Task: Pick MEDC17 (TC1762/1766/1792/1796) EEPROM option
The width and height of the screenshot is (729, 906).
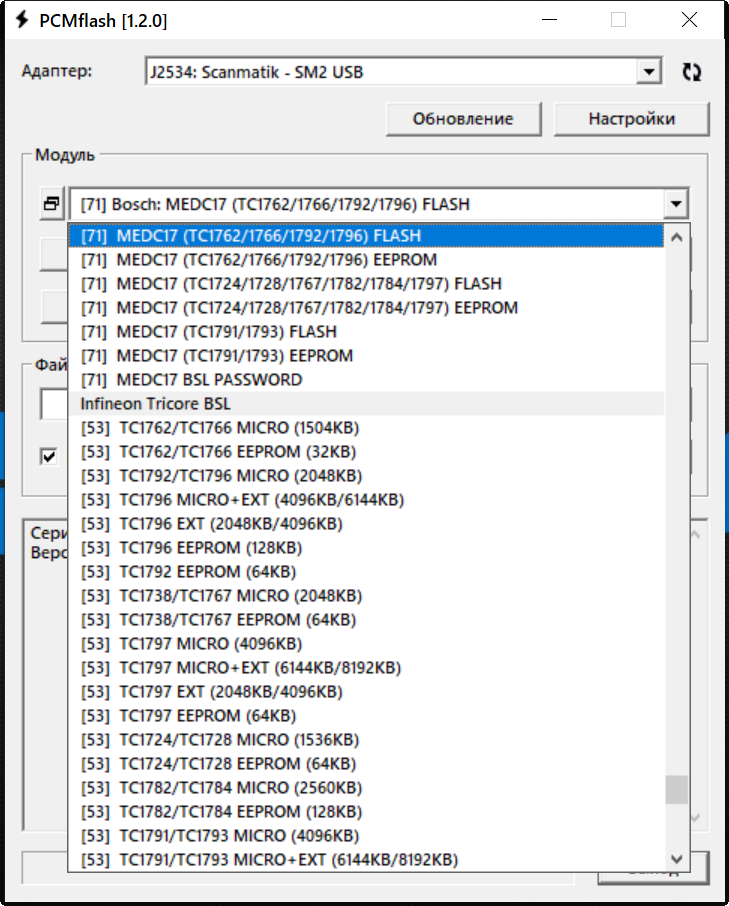Action: [x=276, y=260]
